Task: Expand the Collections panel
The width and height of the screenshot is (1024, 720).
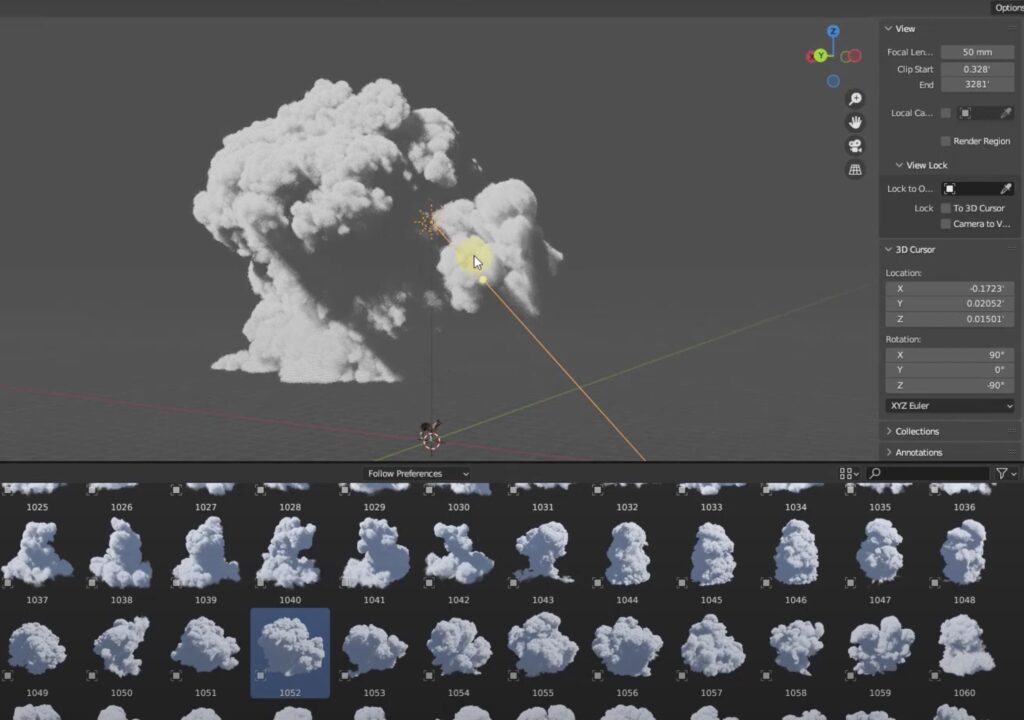Action: click(889, 431)
